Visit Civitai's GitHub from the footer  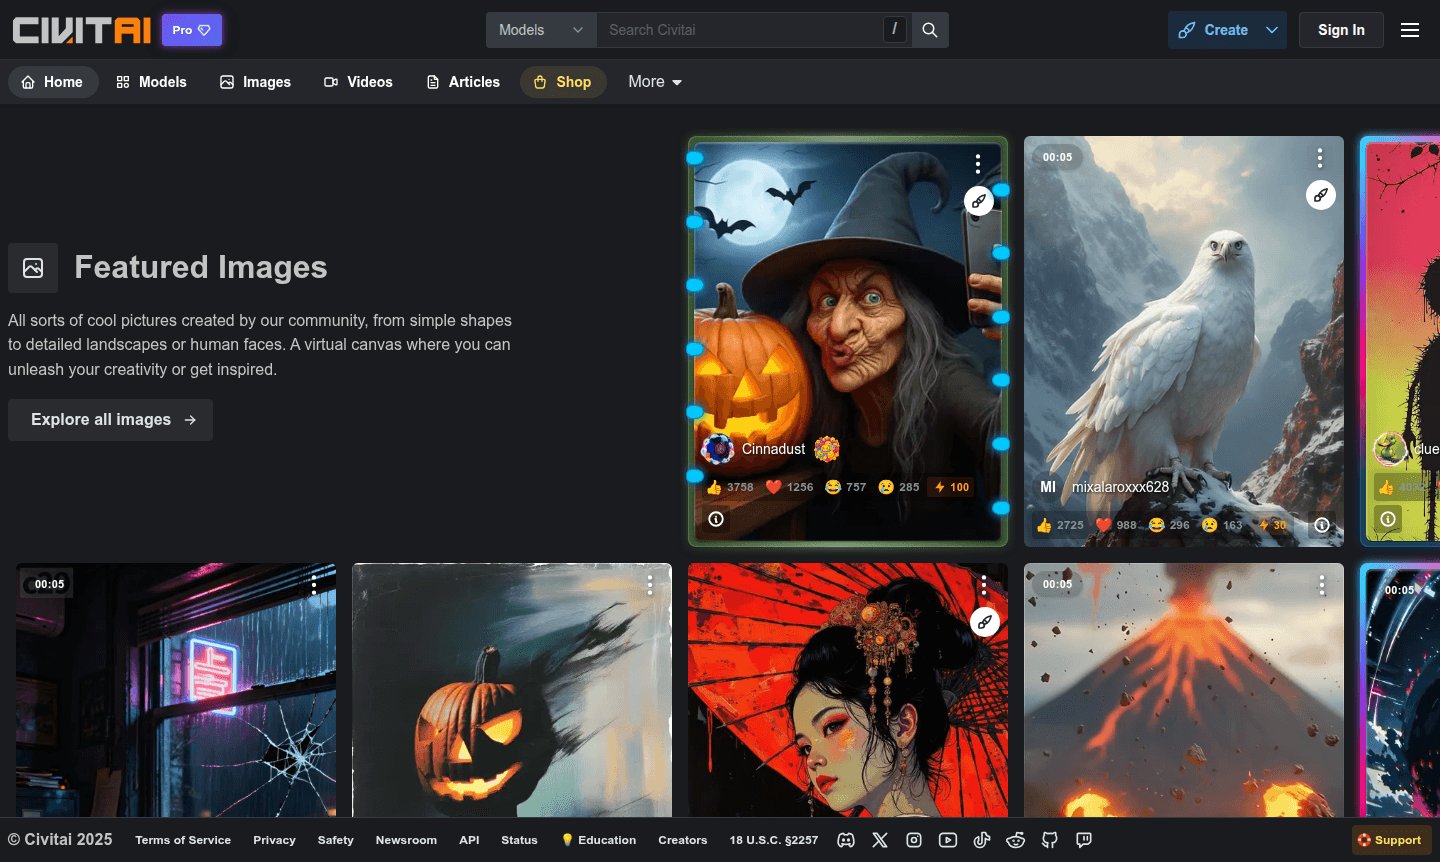click(1049, 840)
